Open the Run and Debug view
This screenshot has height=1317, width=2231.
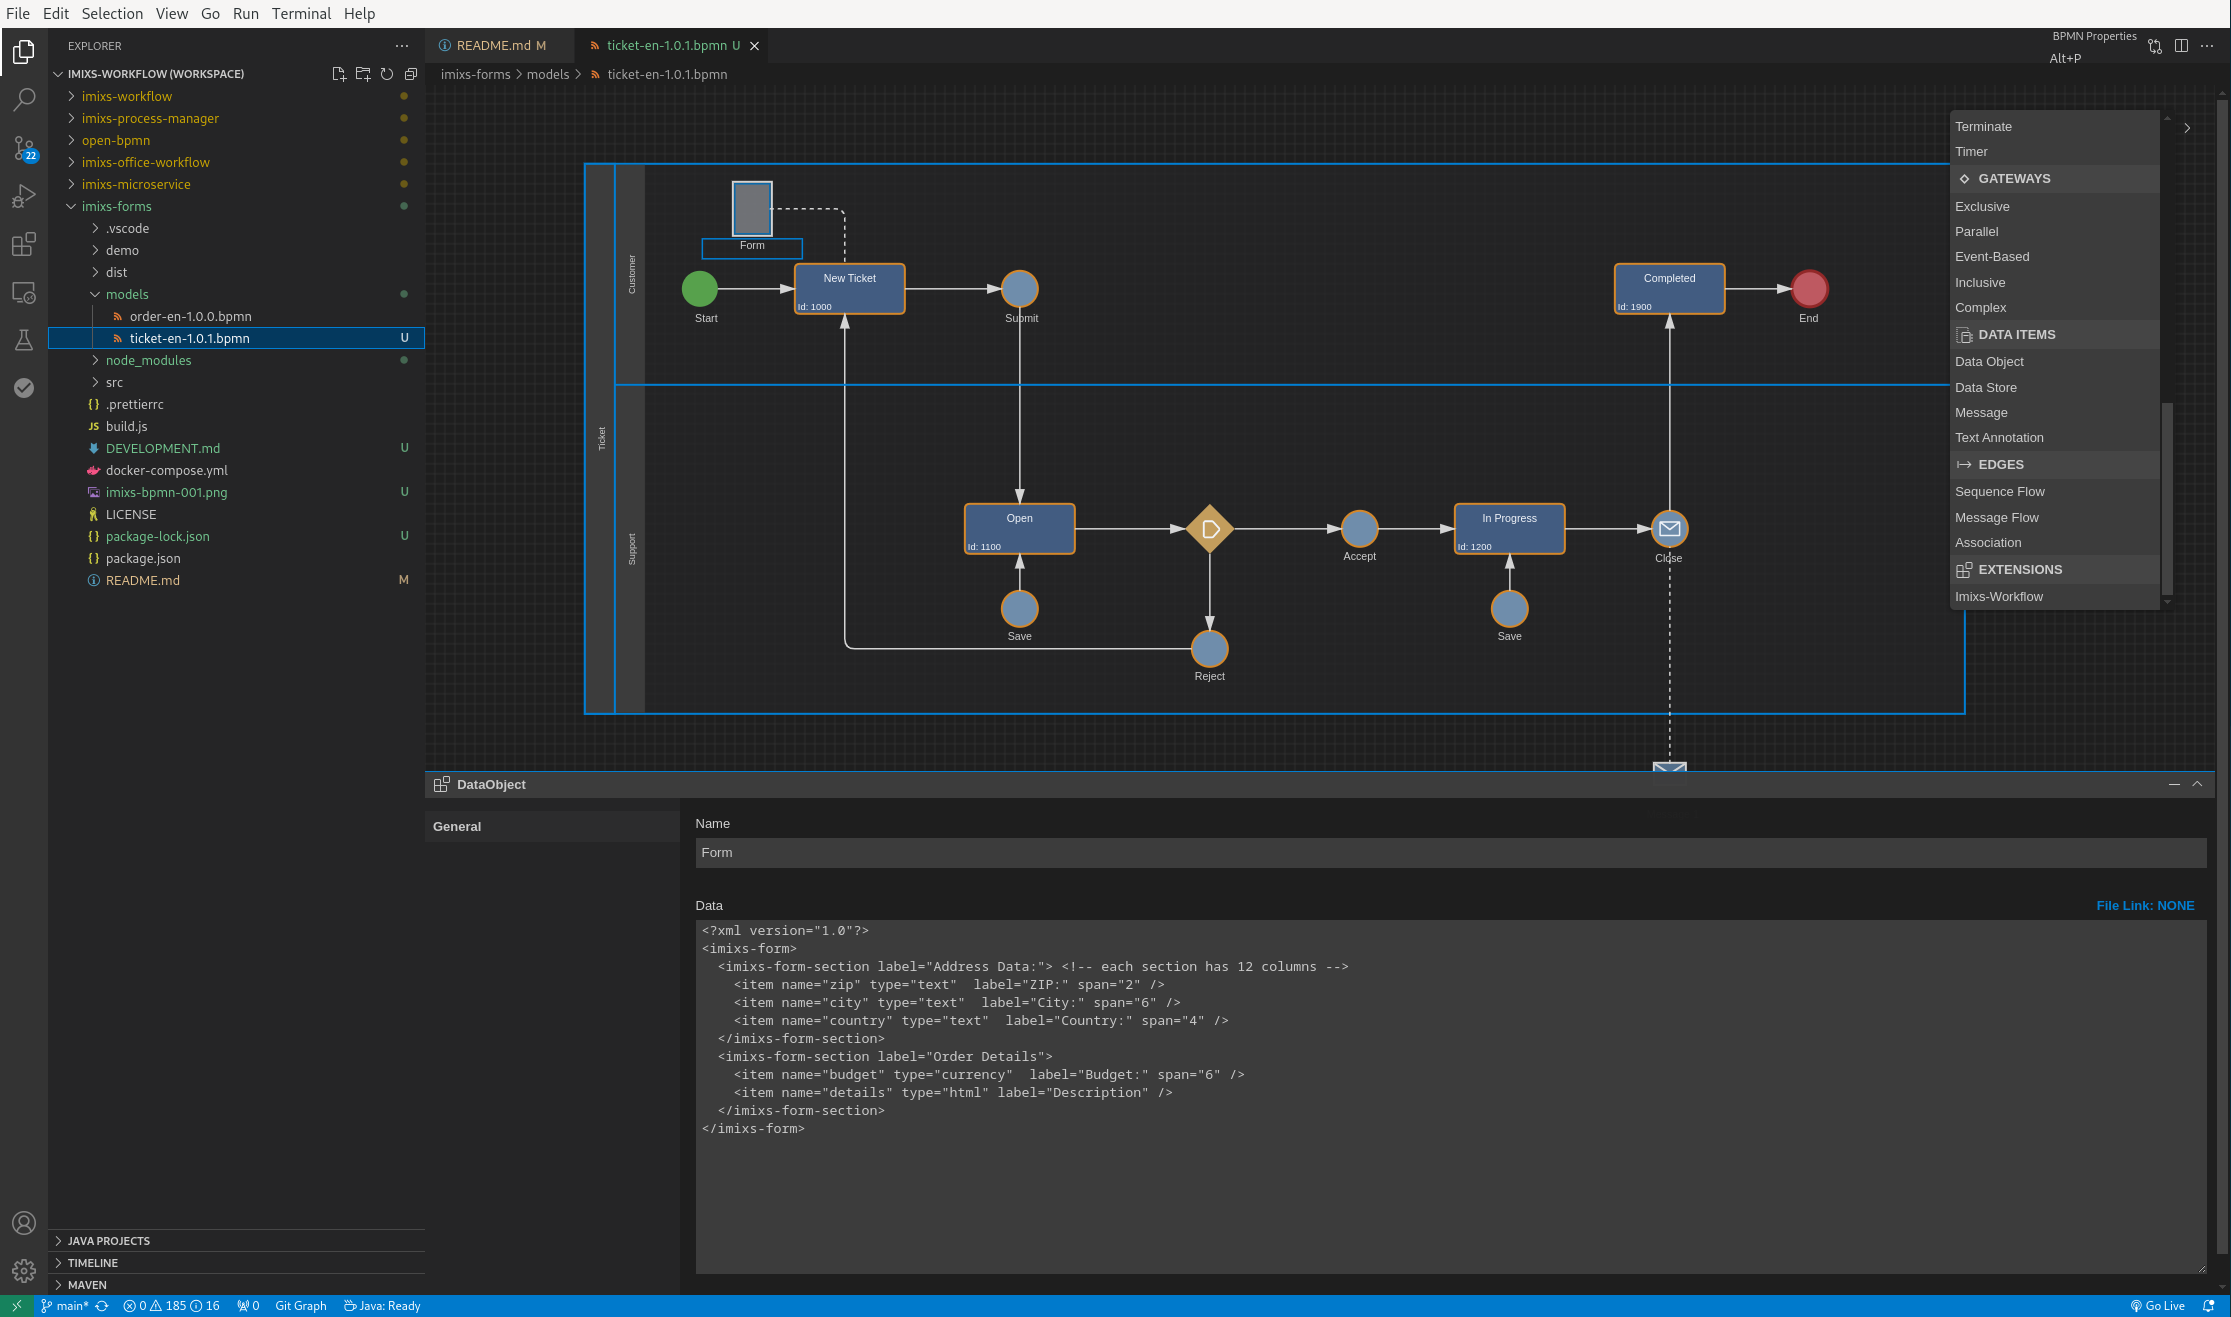(24, 196)
